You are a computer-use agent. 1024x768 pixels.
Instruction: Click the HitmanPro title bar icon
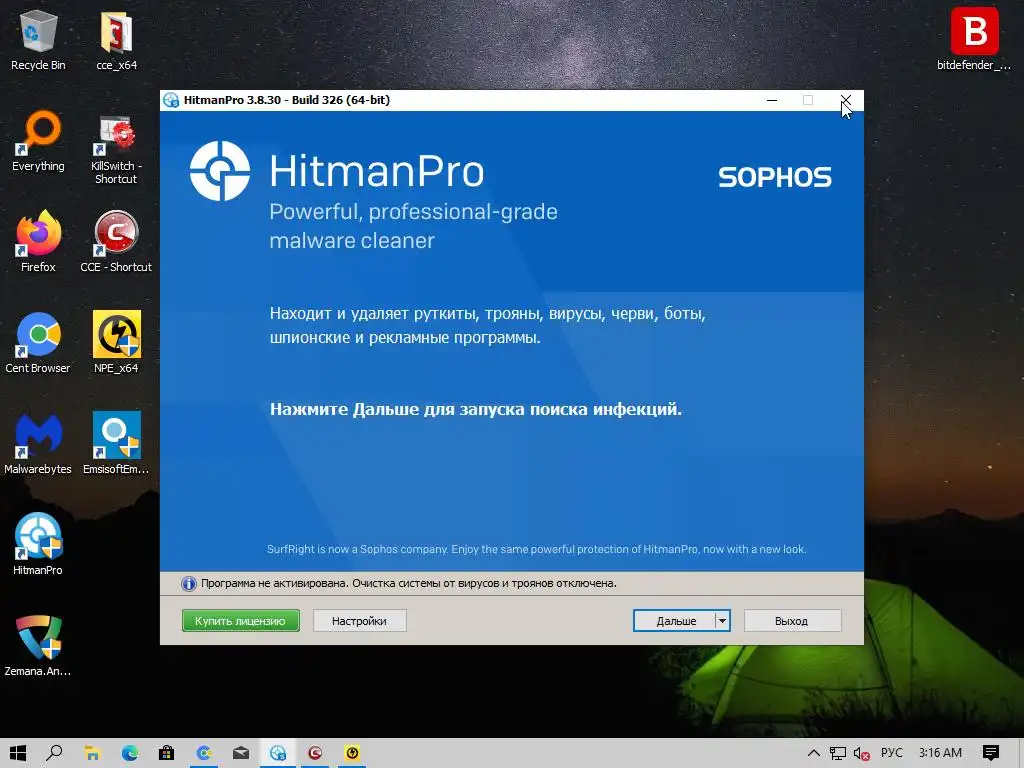tap(171, 100)
